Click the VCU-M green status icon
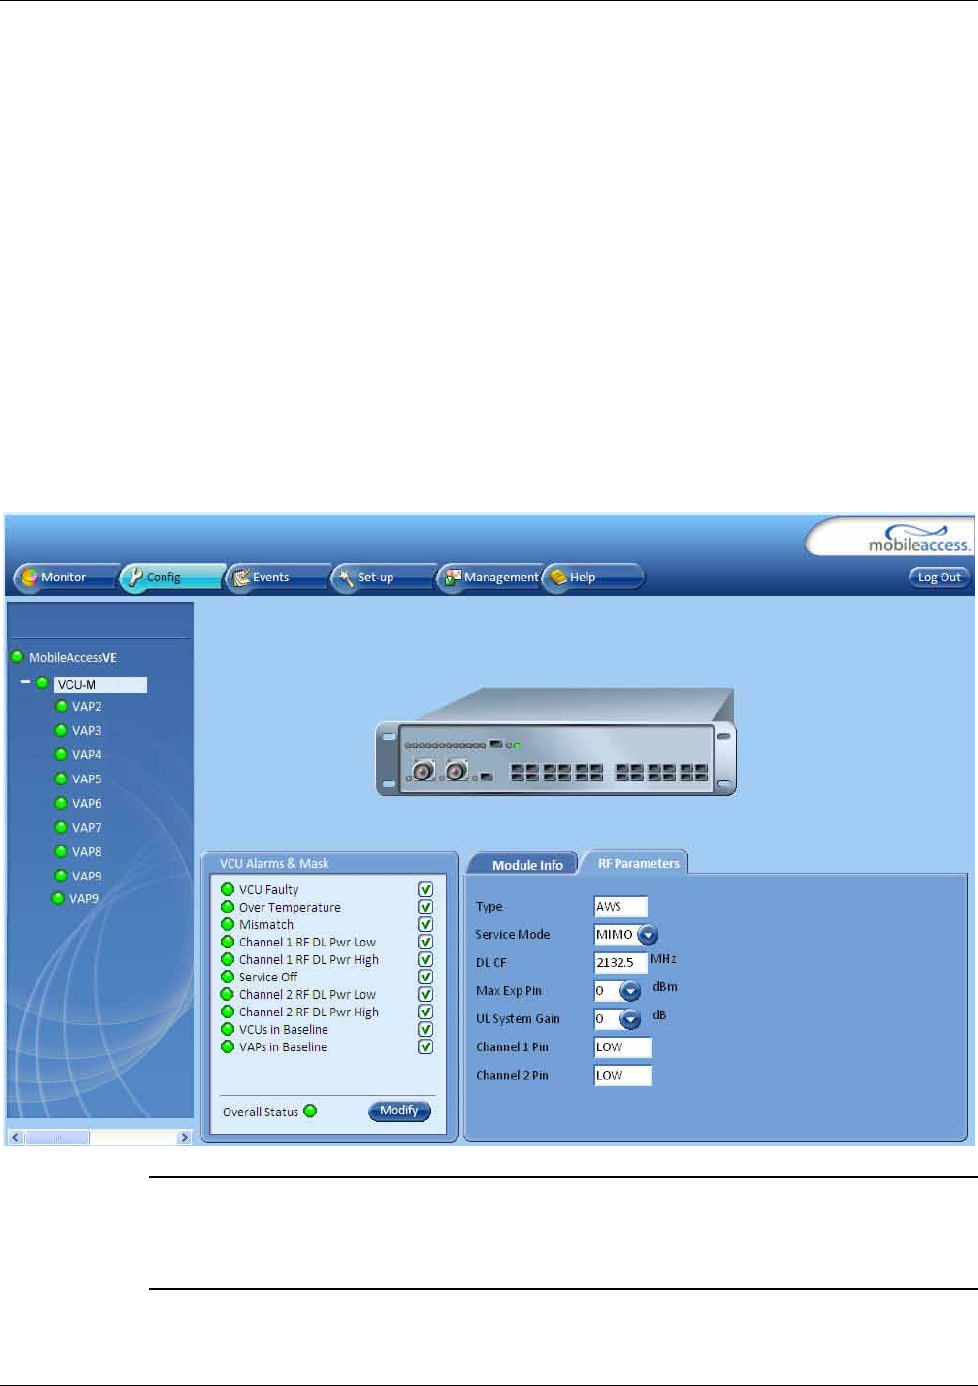 click(x=42, y=683)
